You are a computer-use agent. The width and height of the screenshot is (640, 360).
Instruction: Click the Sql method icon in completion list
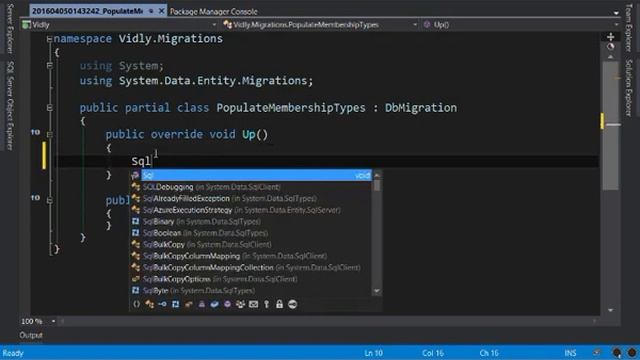click(x=135, y=176)
